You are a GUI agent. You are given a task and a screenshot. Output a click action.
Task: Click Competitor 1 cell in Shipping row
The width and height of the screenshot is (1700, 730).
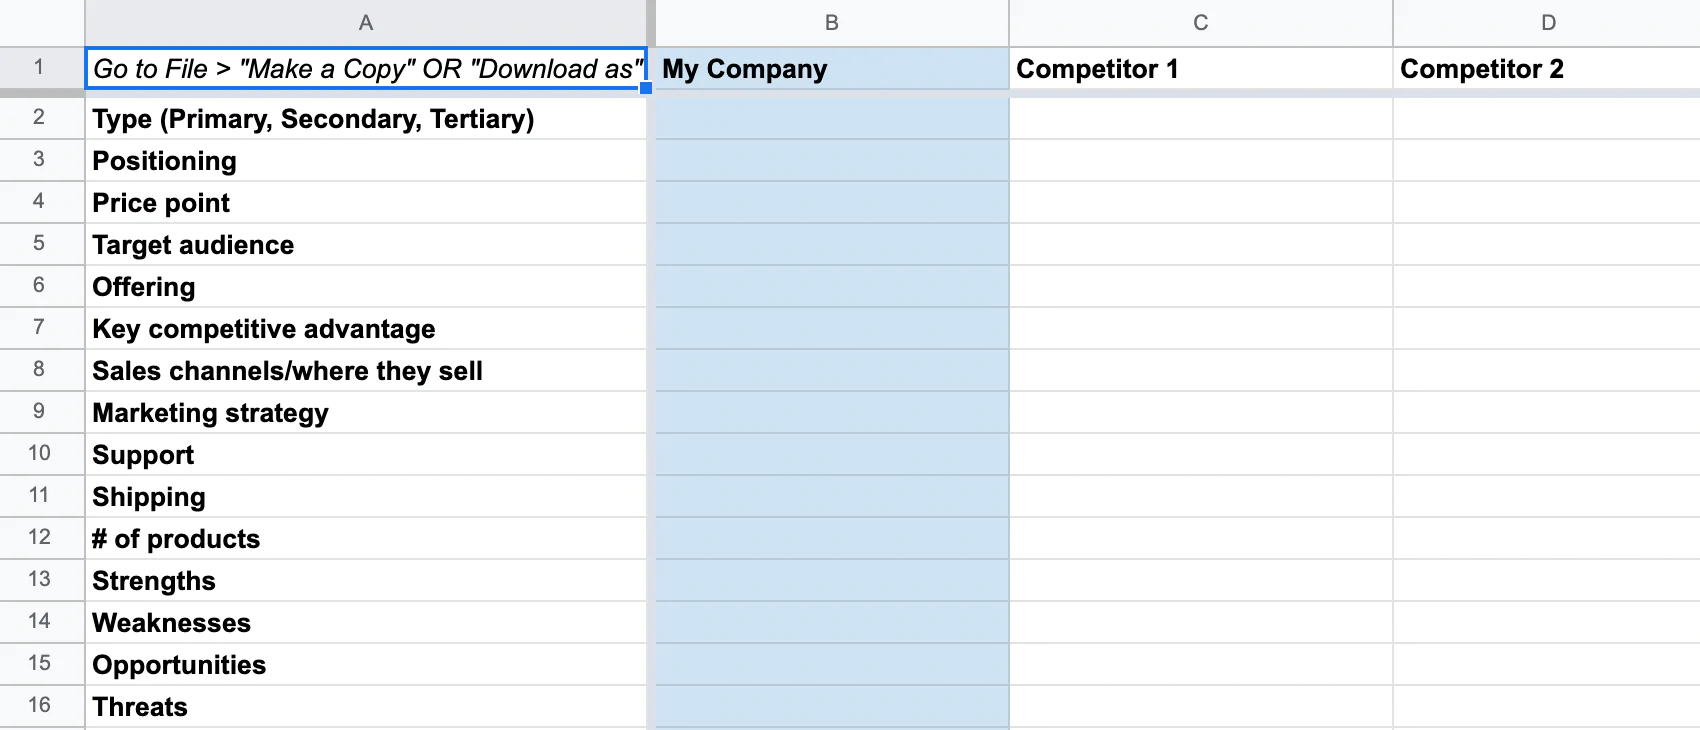(1201, 497)
